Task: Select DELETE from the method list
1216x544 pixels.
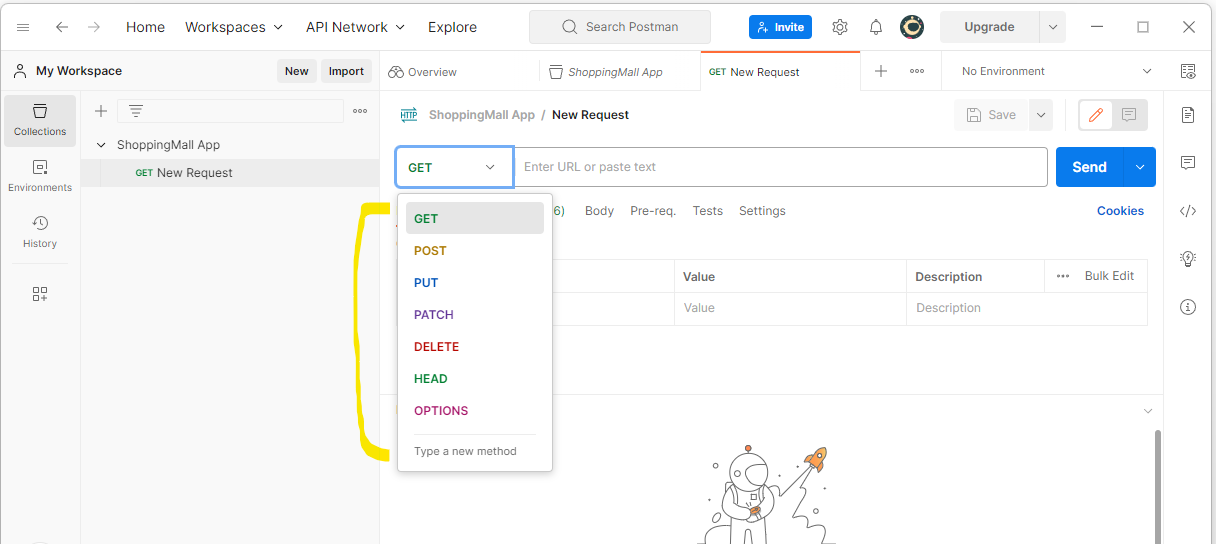Action: 475,346
